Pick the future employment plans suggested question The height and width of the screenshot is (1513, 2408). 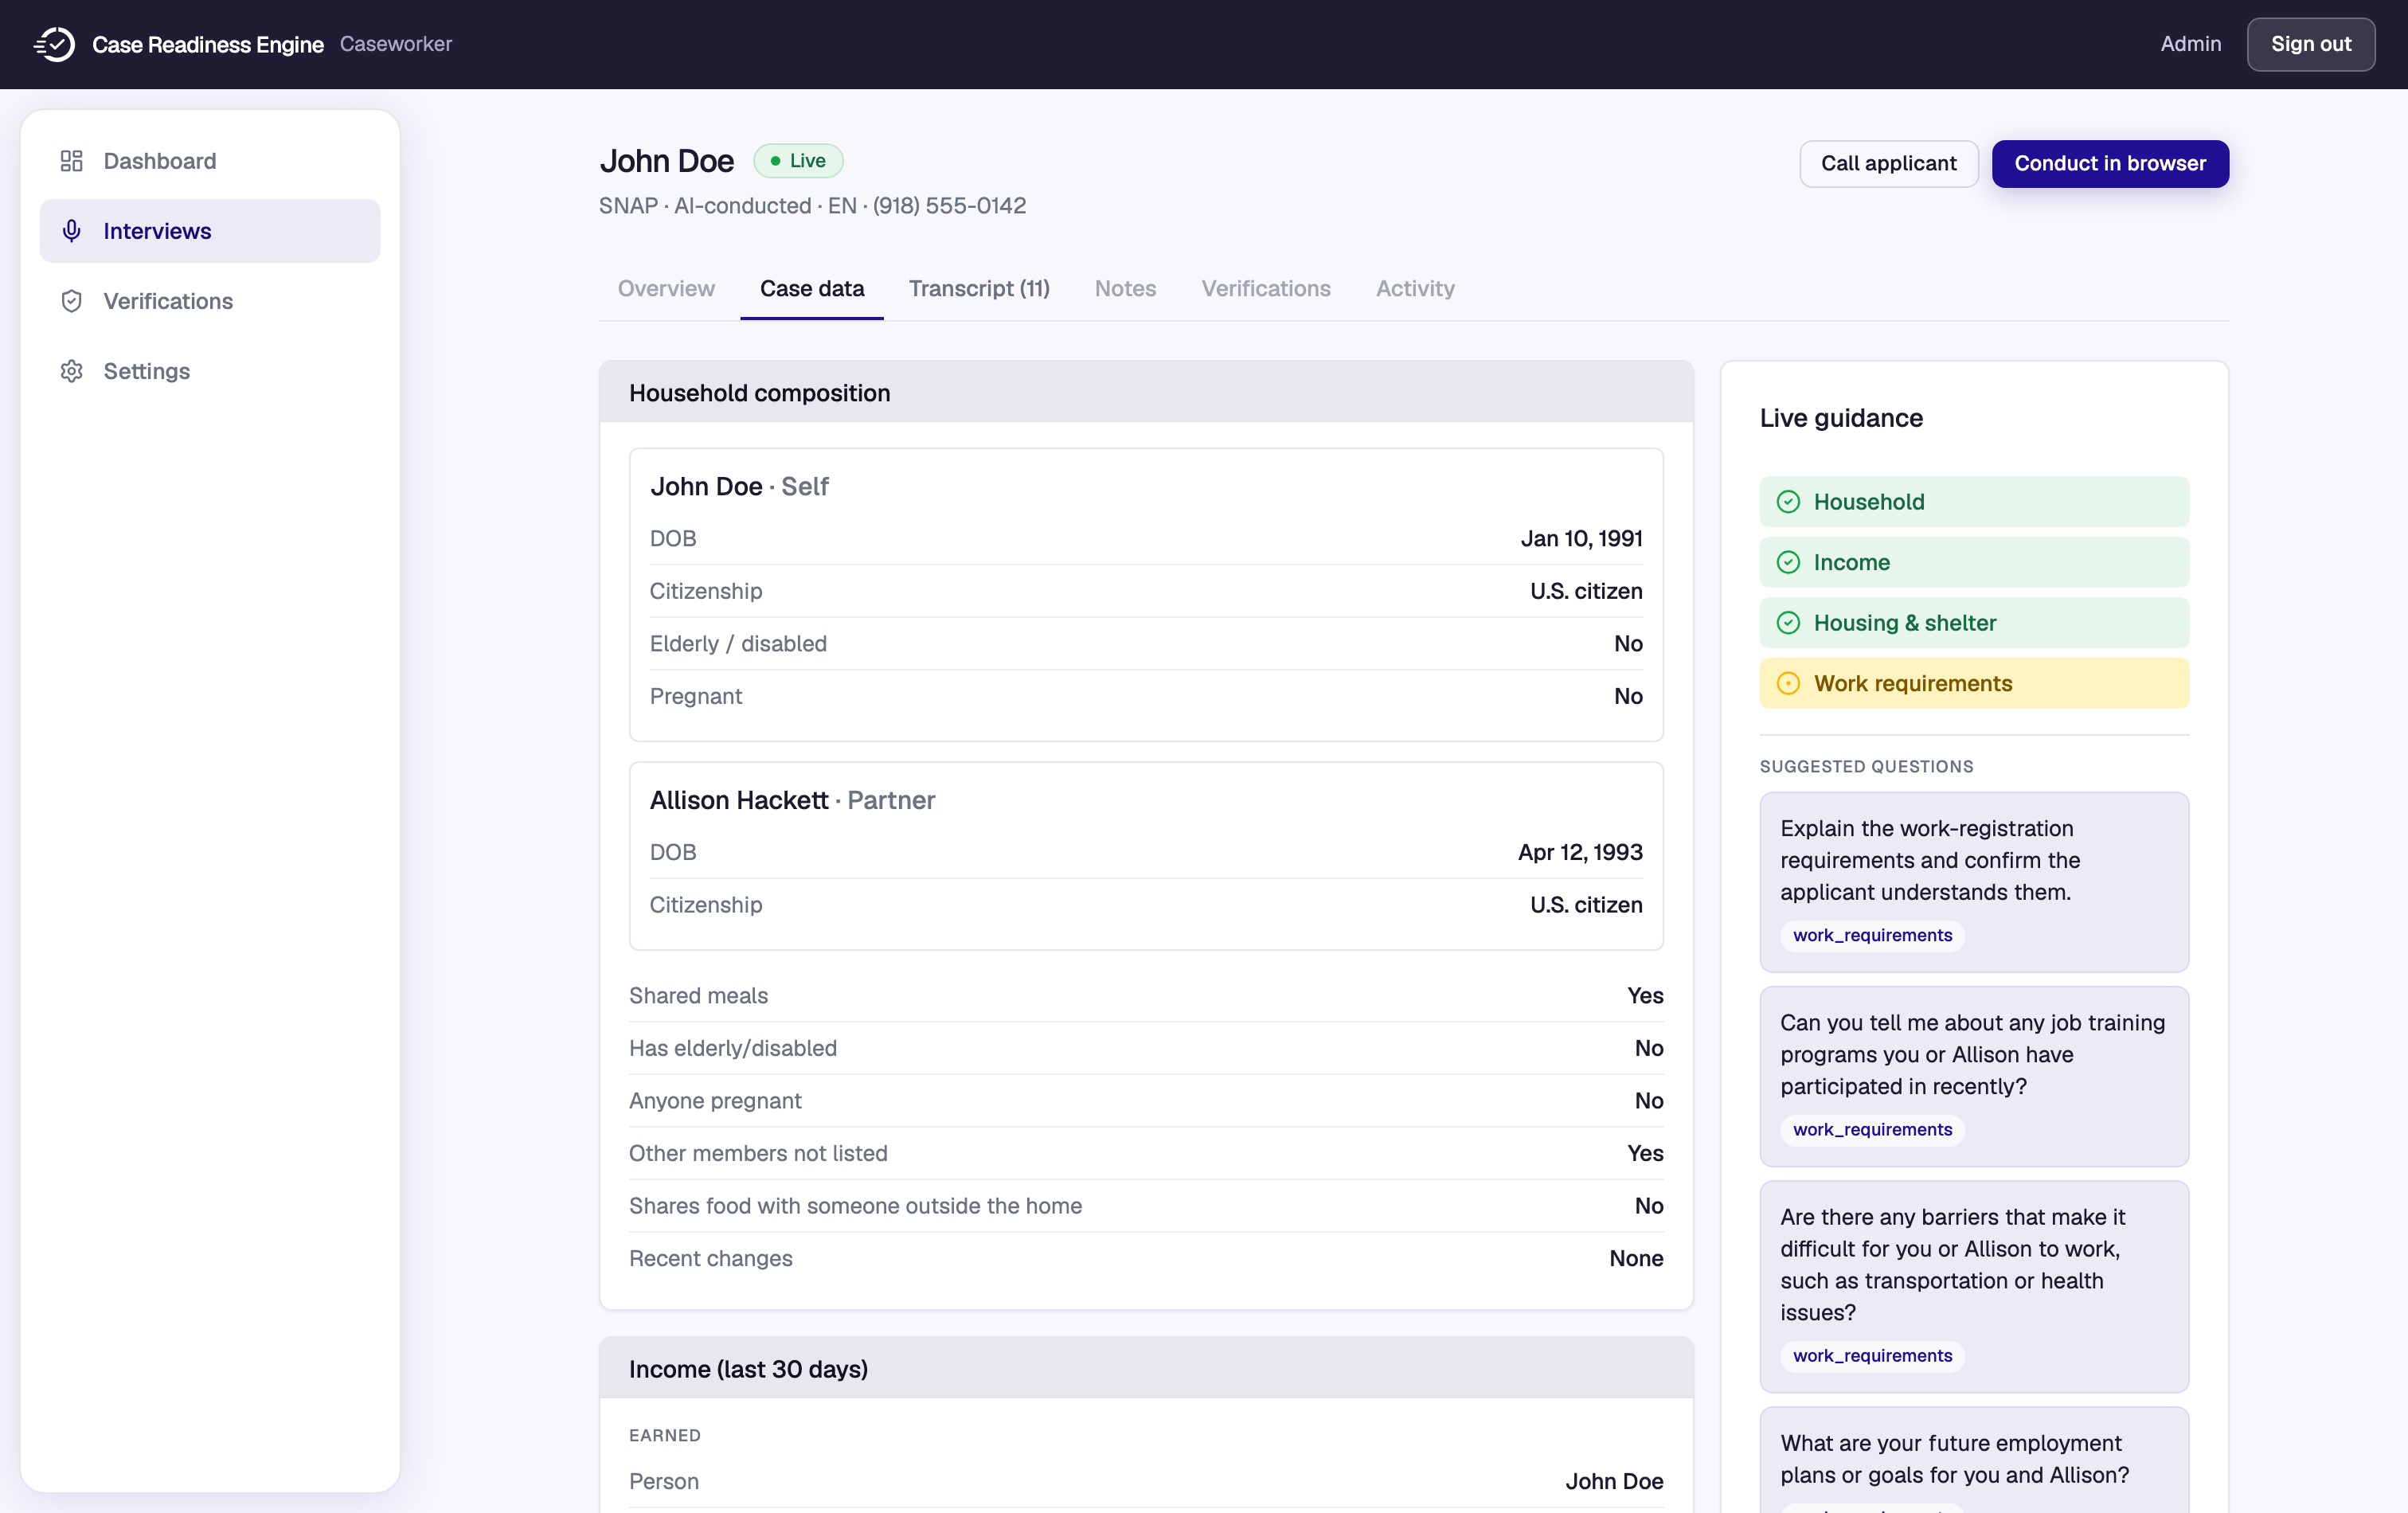click(1974, 1460)
